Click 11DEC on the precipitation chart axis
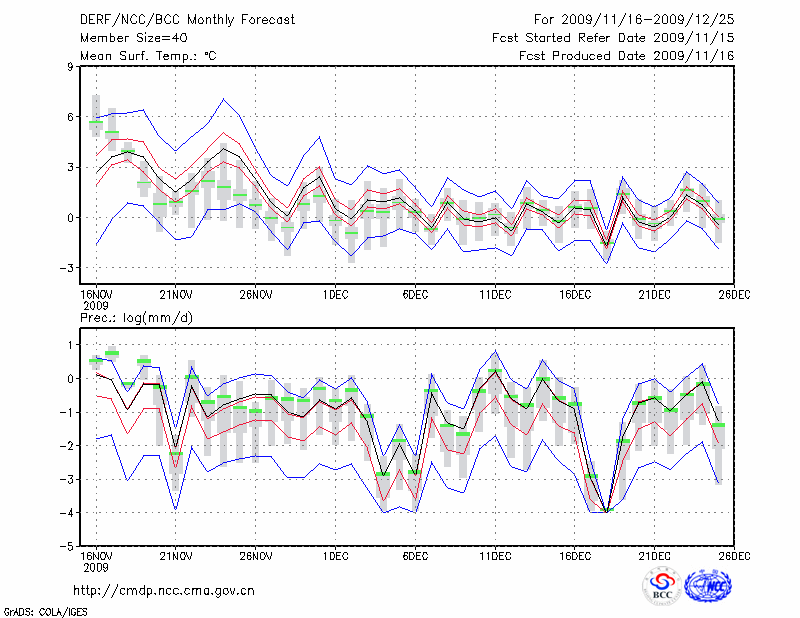Image resolution: width=800 pixels, height=618 pixels. pyautogui.click(x=495, y=555)
